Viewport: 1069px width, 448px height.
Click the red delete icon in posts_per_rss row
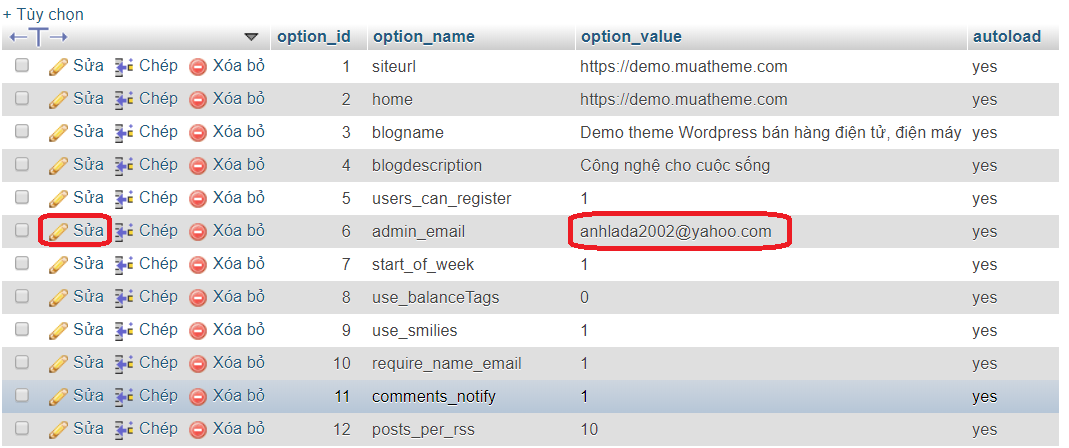pos(198,430)
